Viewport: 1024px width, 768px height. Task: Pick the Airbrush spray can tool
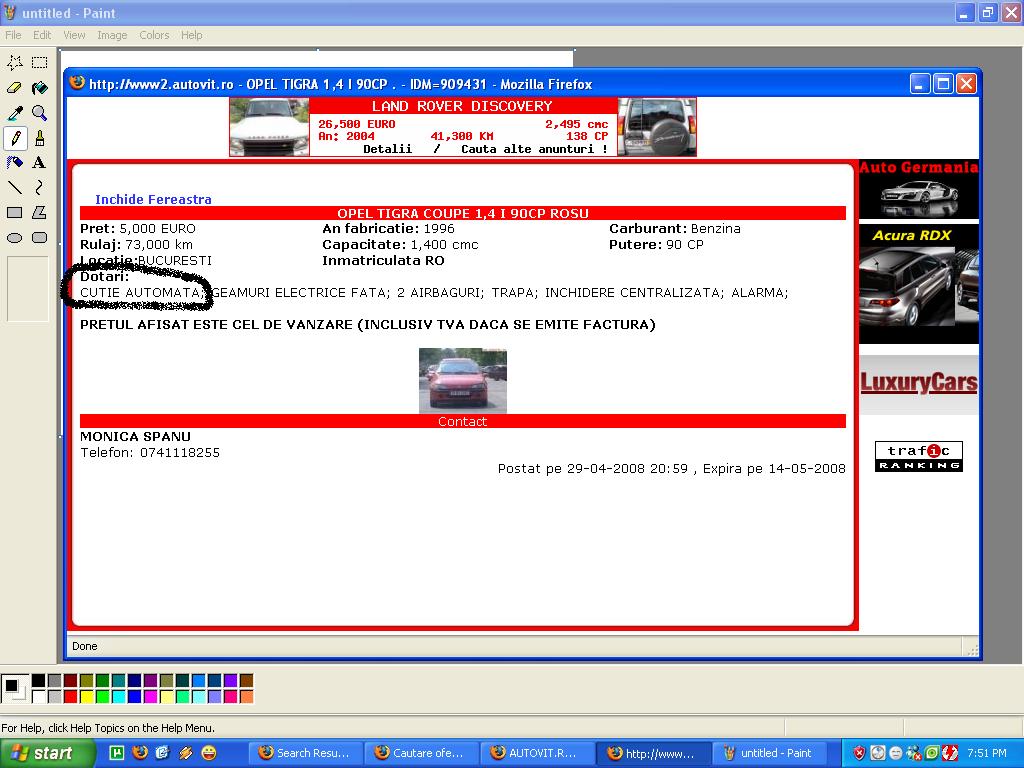[14, 163]
